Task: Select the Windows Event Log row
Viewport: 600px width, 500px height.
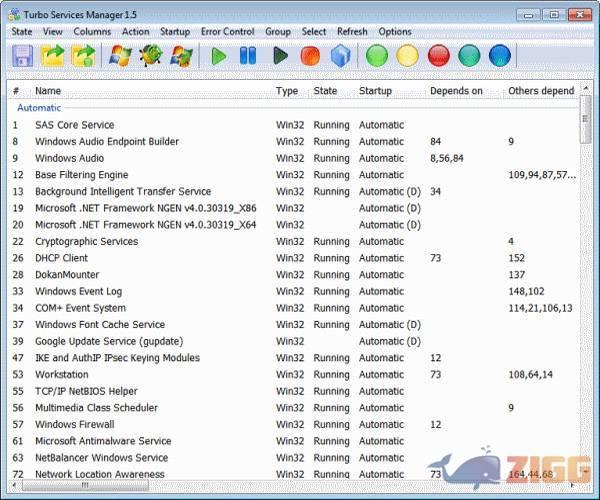Action: pyautogui.click(x=293, y=291)
